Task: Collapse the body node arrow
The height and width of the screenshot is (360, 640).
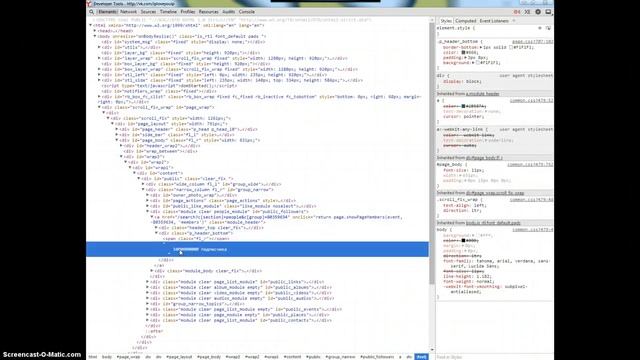Action: tap(95, 36)
